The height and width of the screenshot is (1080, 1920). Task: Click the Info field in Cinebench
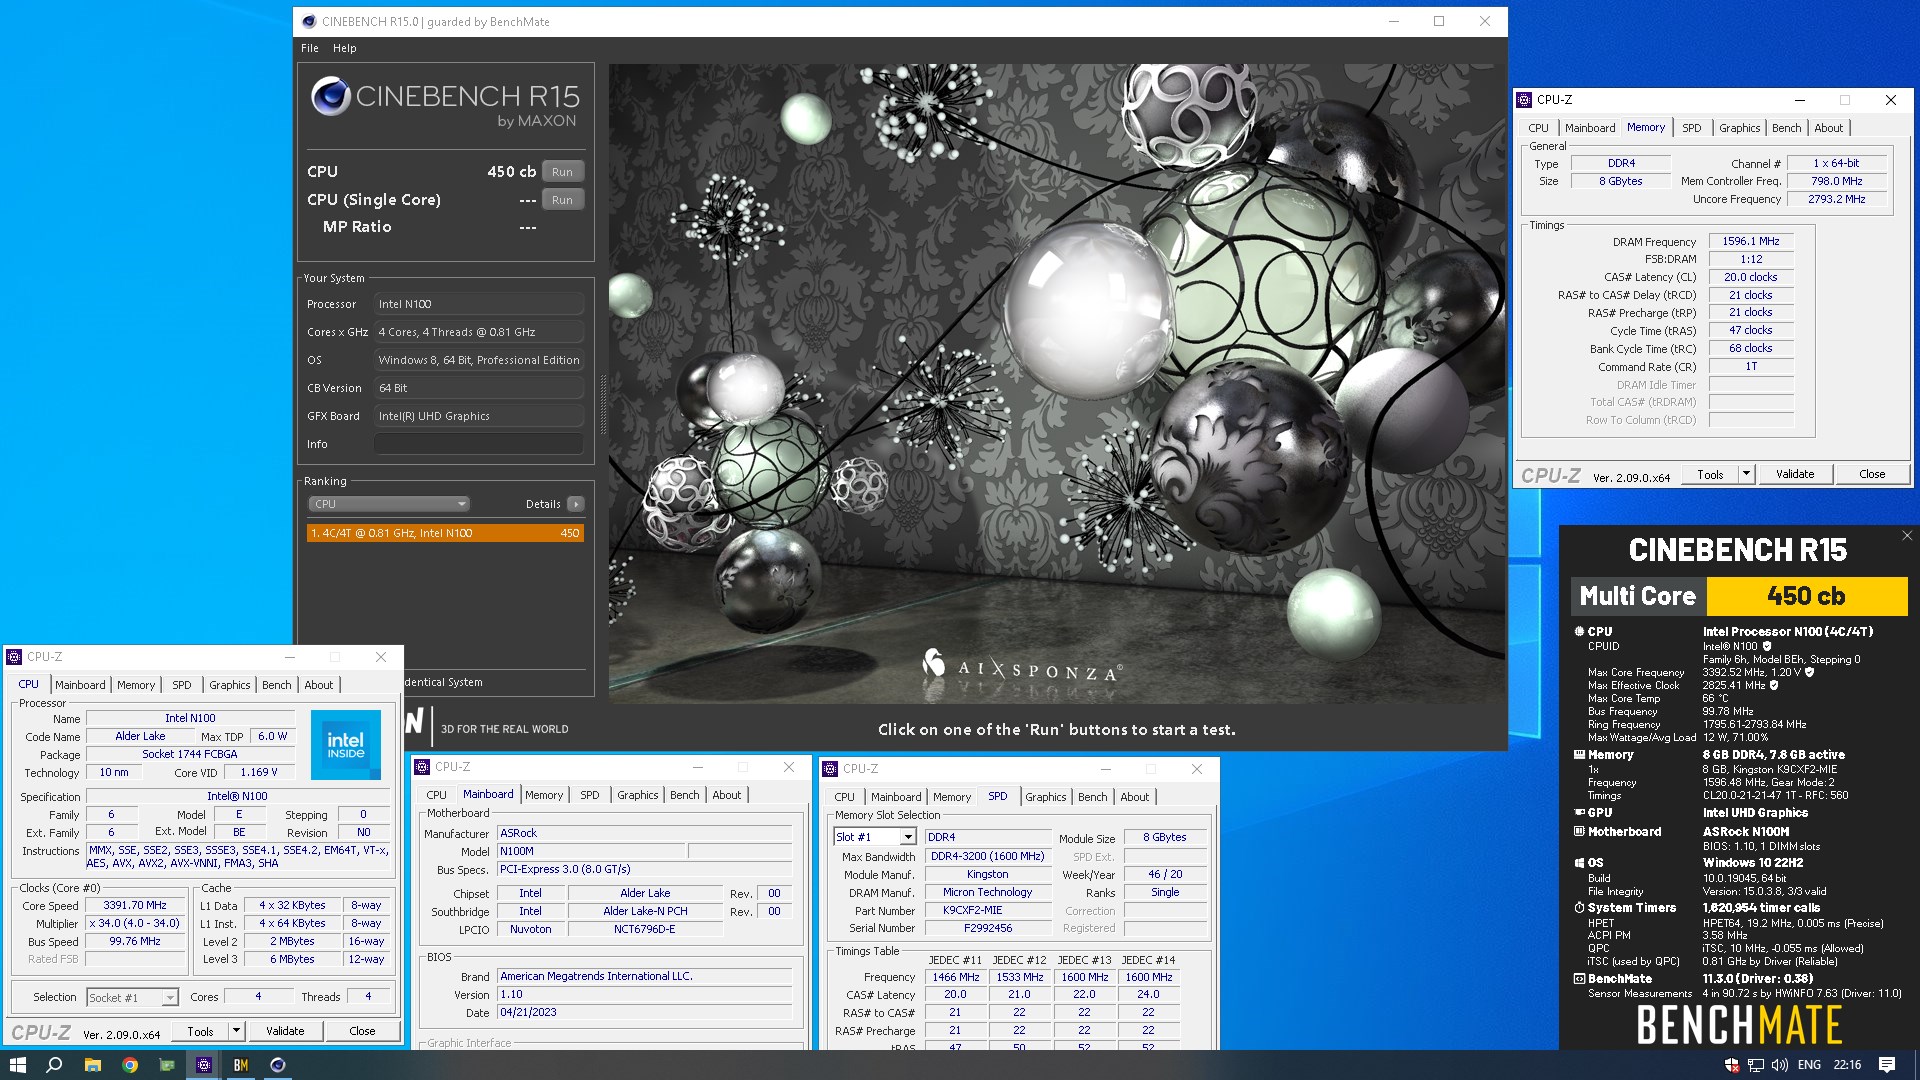(x=479, y=444)
